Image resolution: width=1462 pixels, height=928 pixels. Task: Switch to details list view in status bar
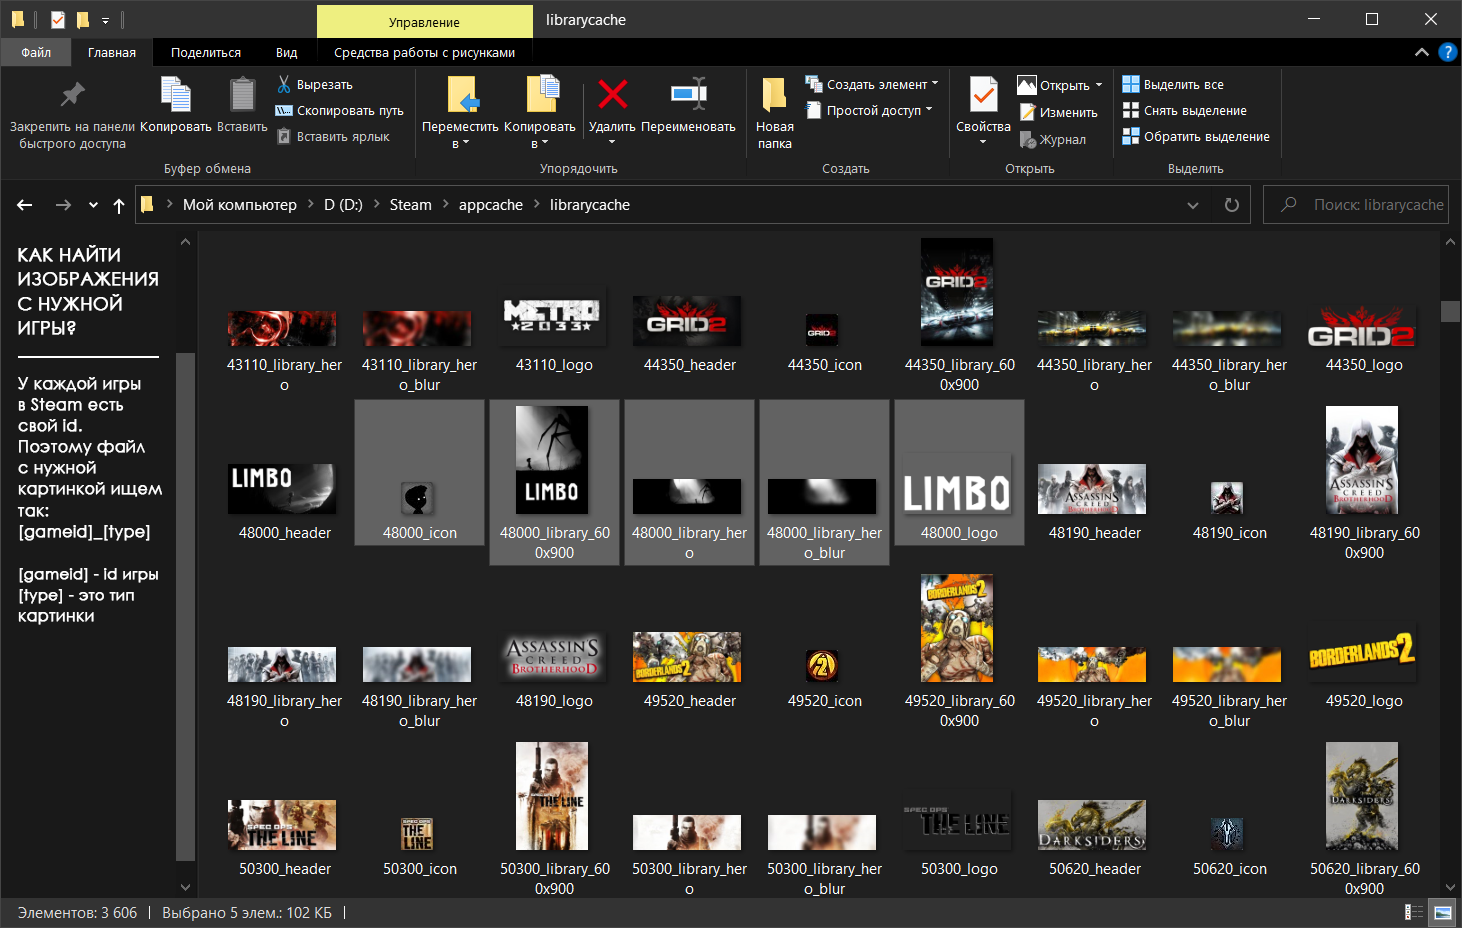(1414, 912)
